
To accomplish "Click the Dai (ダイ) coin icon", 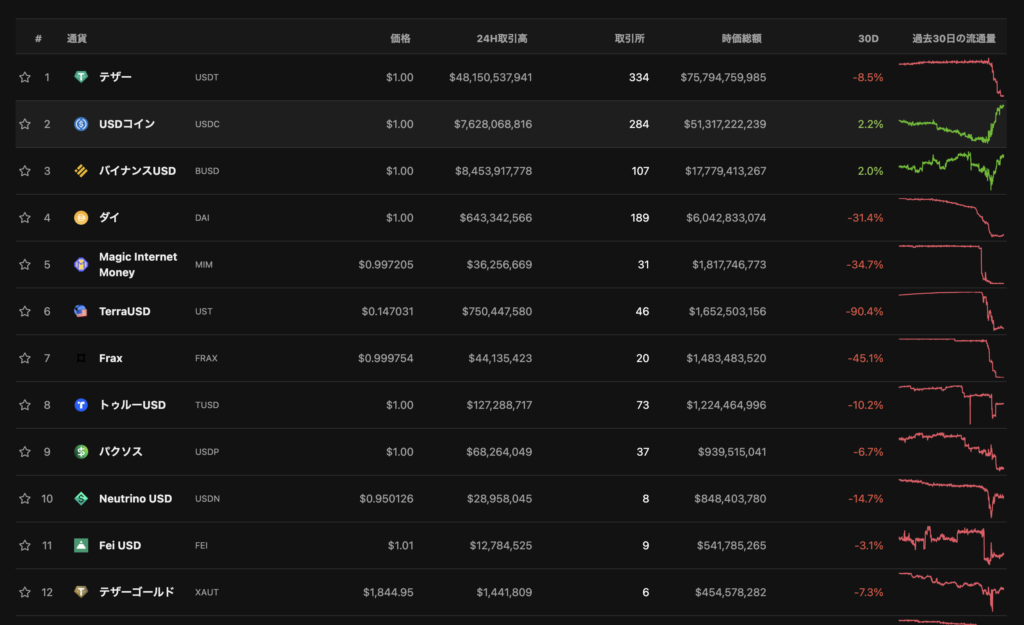I will pyautogui.click(x=81, y=217).
